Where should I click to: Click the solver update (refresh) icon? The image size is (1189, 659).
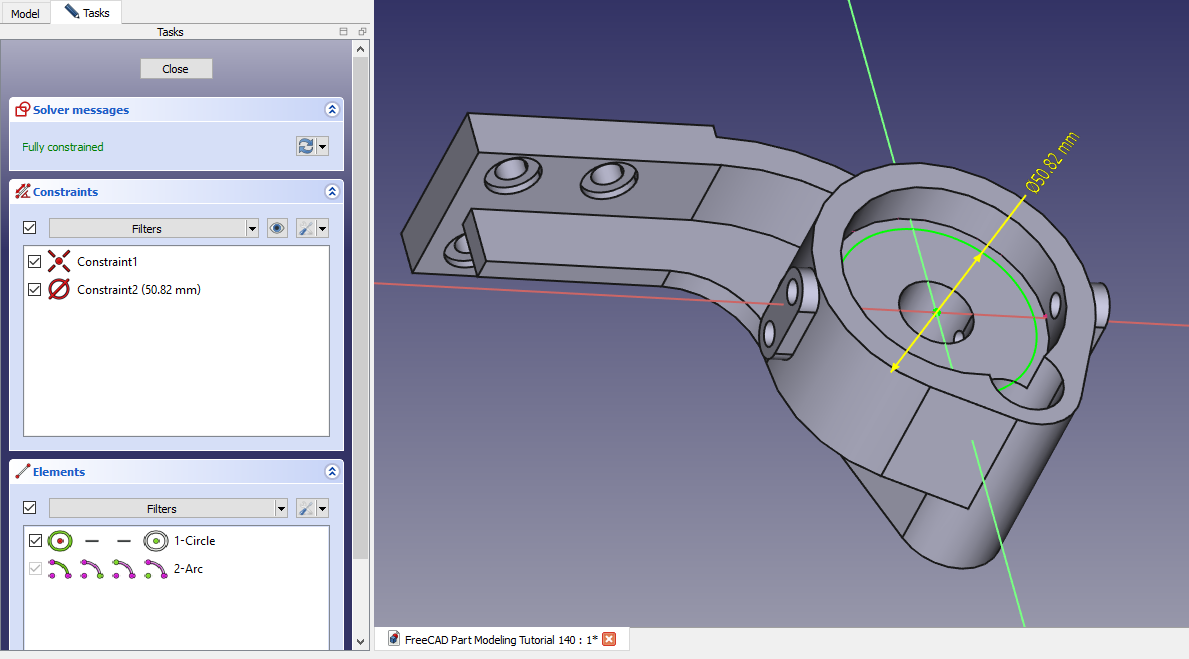(x=306, y=146)
